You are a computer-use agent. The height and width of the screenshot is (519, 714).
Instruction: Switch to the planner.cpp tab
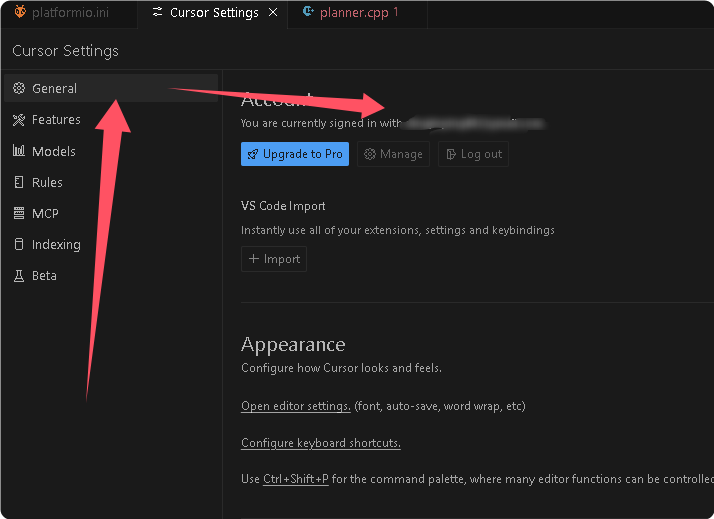point(357,13)
